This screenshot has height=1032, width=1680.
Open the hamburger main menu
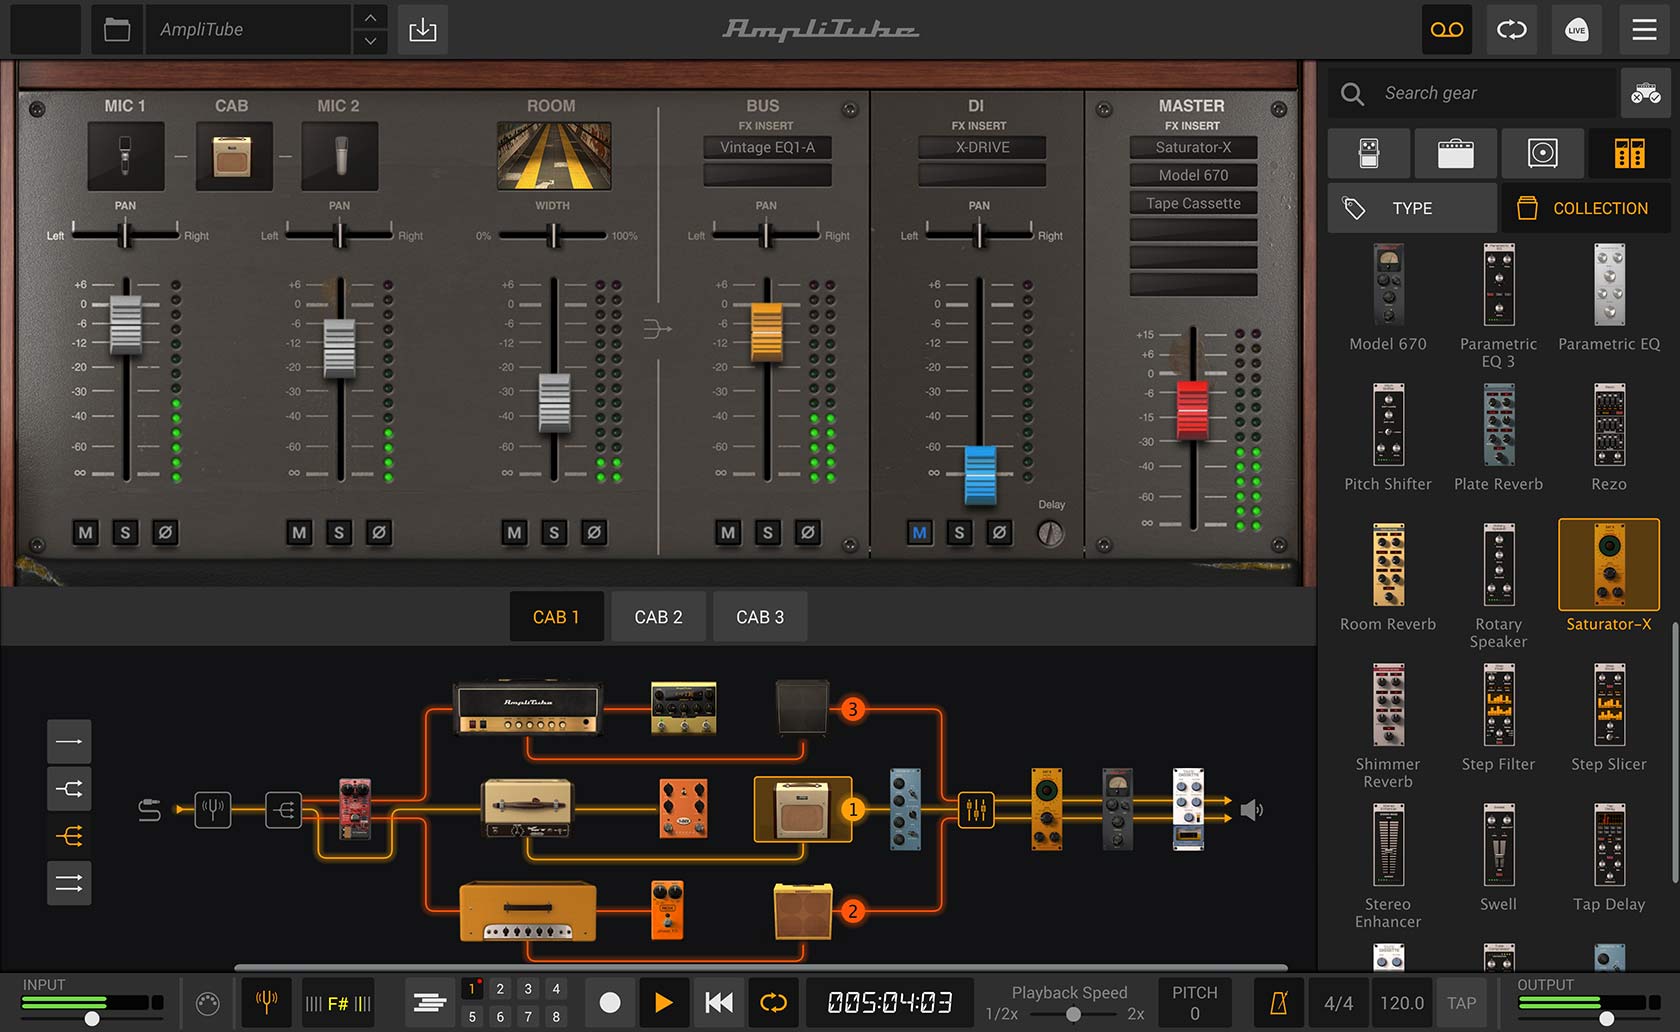pos(1644,30)
